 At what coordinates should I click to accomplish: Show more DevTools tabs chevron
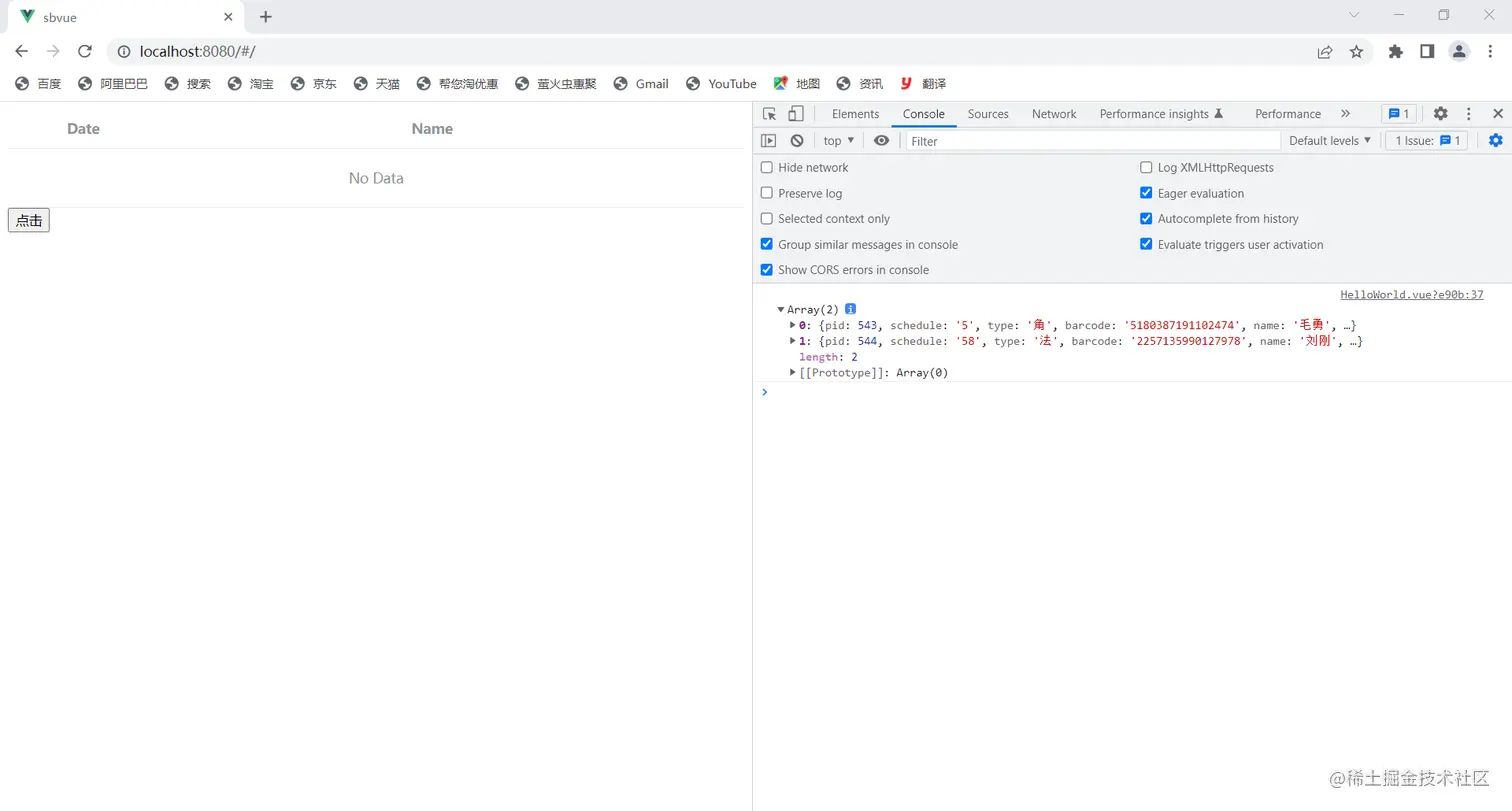click(1345, 114)
